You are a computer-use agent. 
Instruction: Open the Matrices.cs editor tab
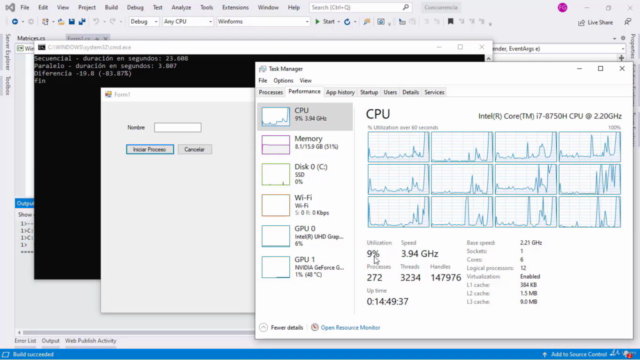click(31, 38)
